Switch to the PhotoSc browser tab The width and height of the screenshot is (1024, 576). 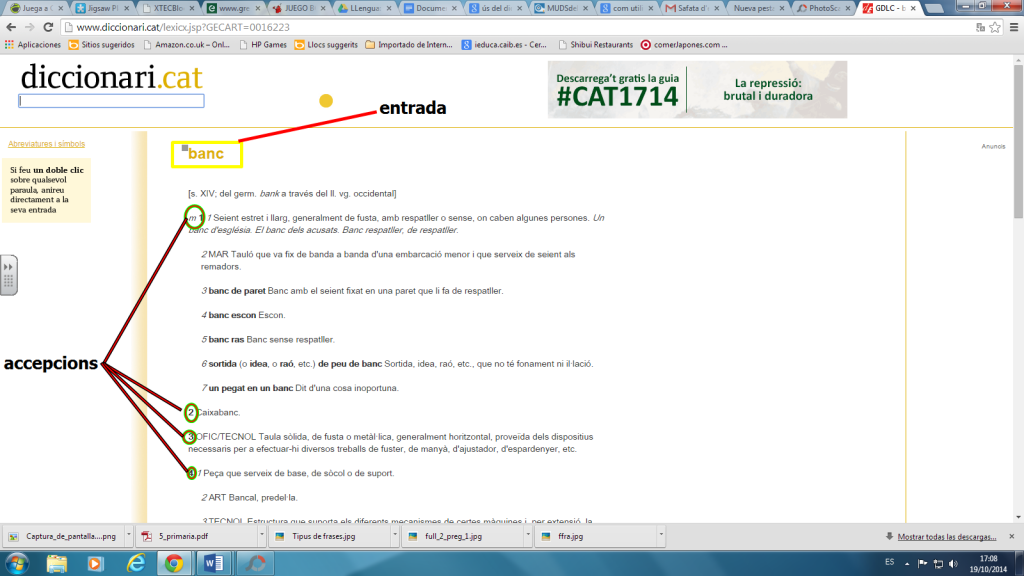[820, 8]
